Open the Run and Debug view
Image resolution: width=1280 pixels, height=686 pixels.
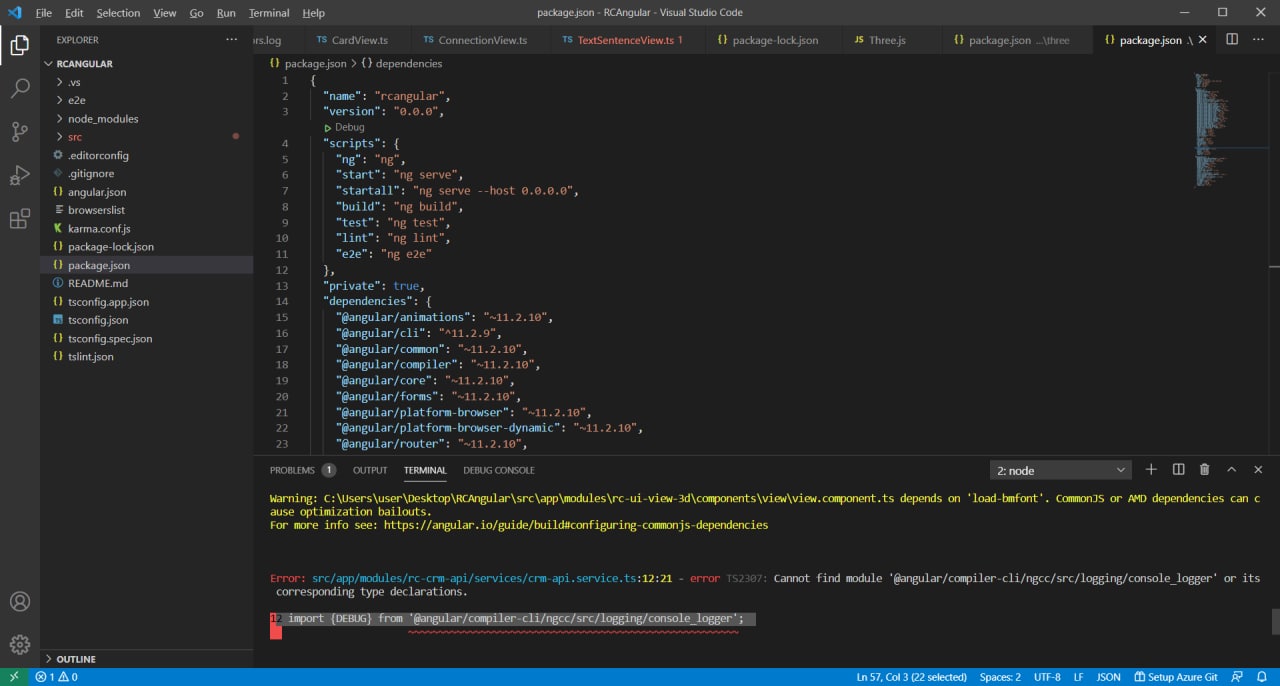(x=19, y=176)
